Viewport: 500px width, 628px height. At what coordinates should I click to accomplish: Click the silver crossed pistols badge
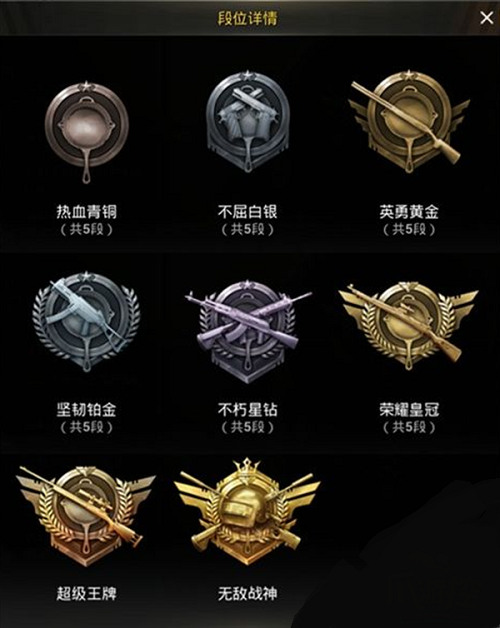pyautogui.click(x=248, y=122)
